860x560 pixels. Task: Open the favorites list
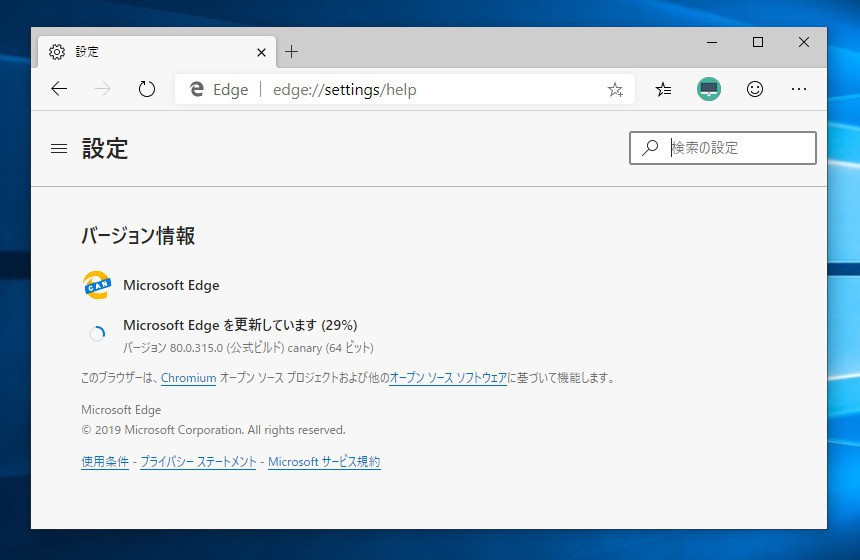coord(663,89)
